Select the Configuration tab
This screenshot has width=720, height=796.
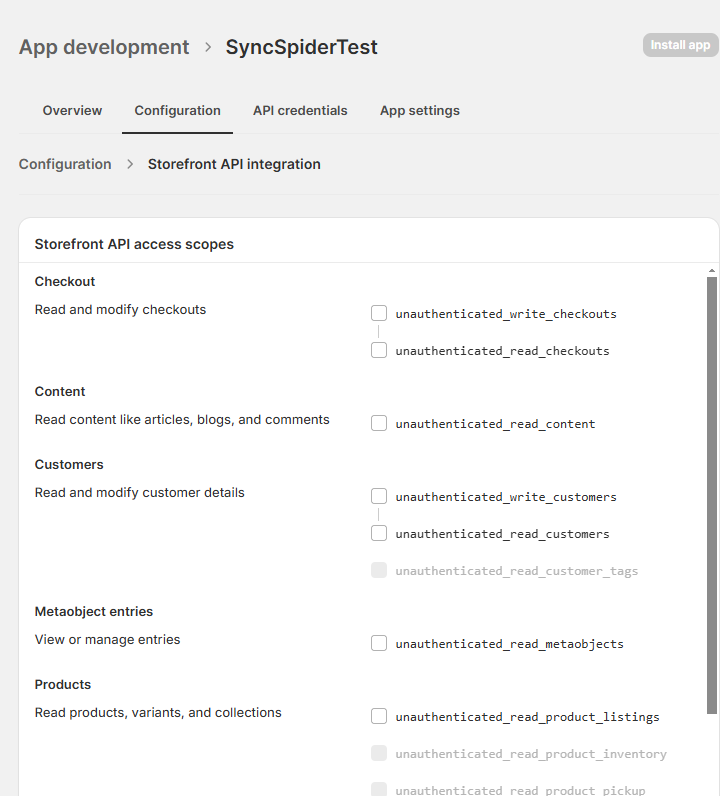(x=177, y=111)
